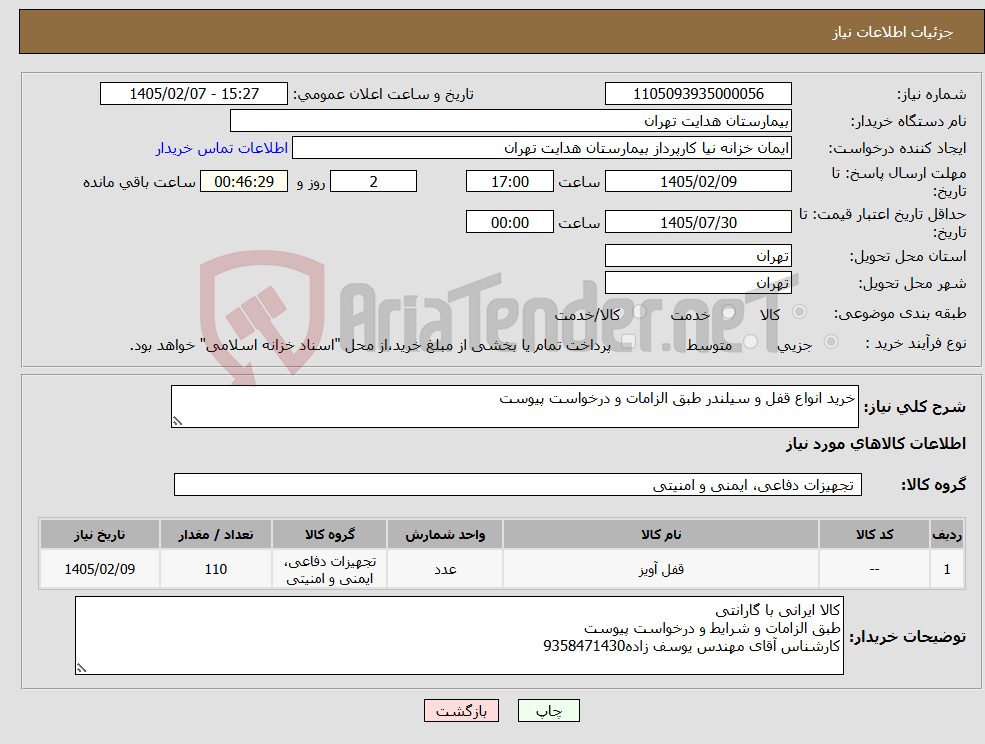Screen dimensions: 985x744
Task: Click column header تعداد / مقدار
Action: (215, 534)
